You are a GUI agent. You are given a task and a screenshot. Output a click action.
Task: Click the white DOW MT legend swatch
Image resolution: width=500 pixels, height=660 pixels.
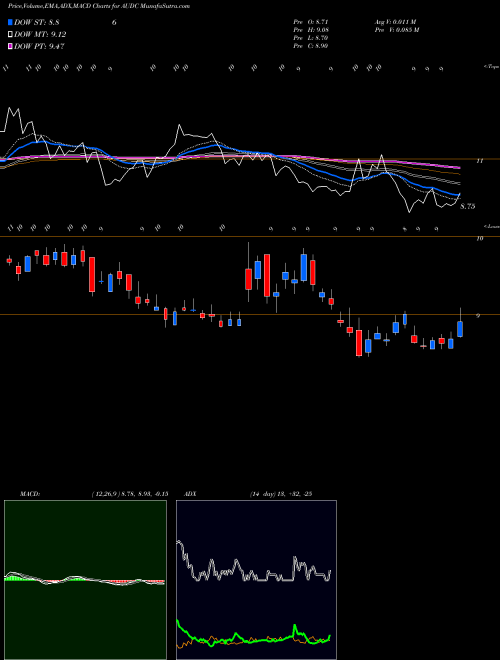[x=11, y=34]
